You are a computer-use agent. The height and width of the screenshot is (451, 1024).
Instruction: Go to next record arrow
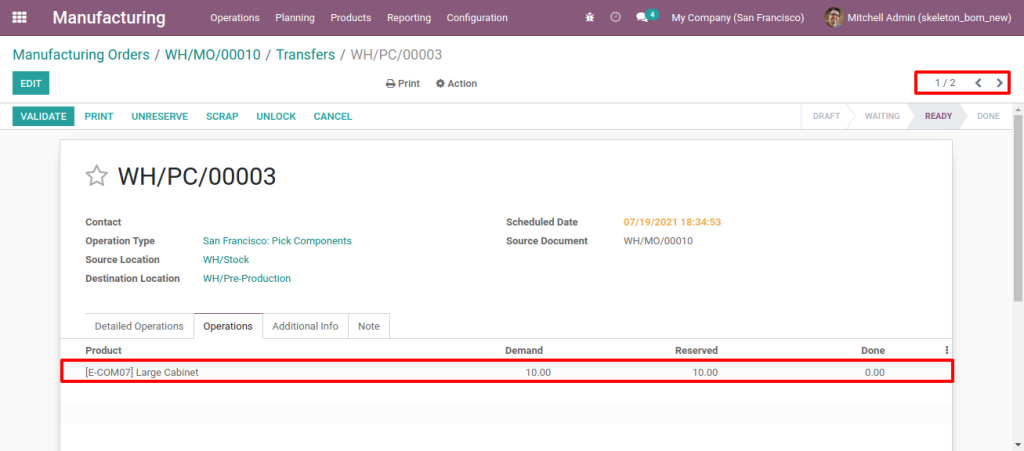pos(999,83)
